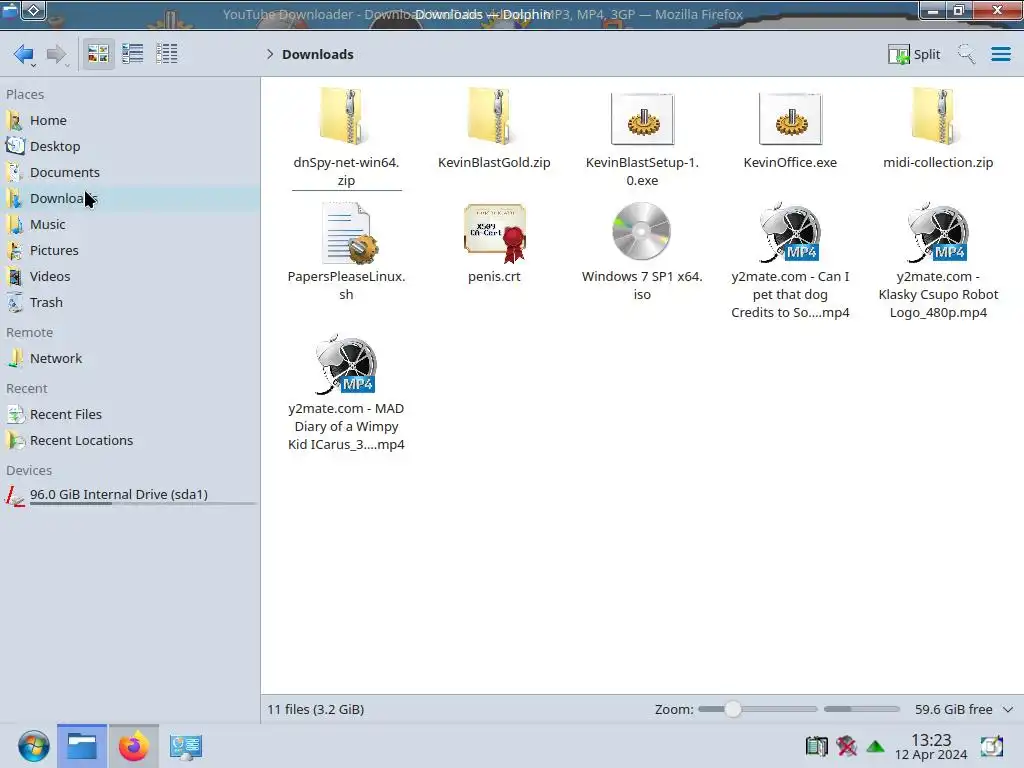This screenshot has width=1024, height=768.
Task: Select the .crt certificate file icon
Action: point(494,232)
